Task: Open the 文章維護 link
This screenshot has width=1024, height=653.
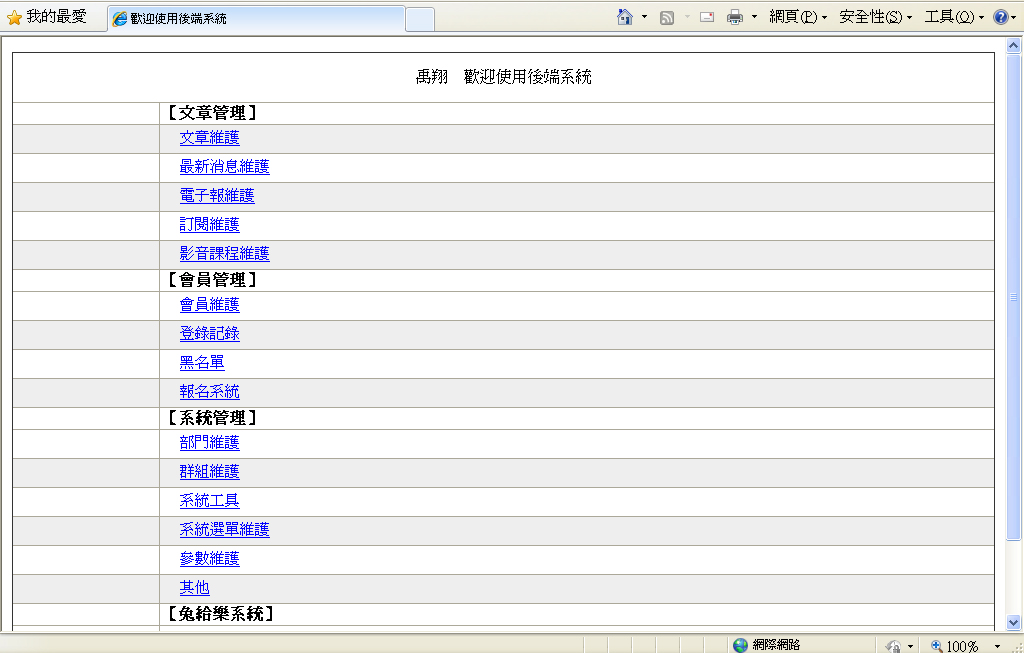Action: point(209,138)
